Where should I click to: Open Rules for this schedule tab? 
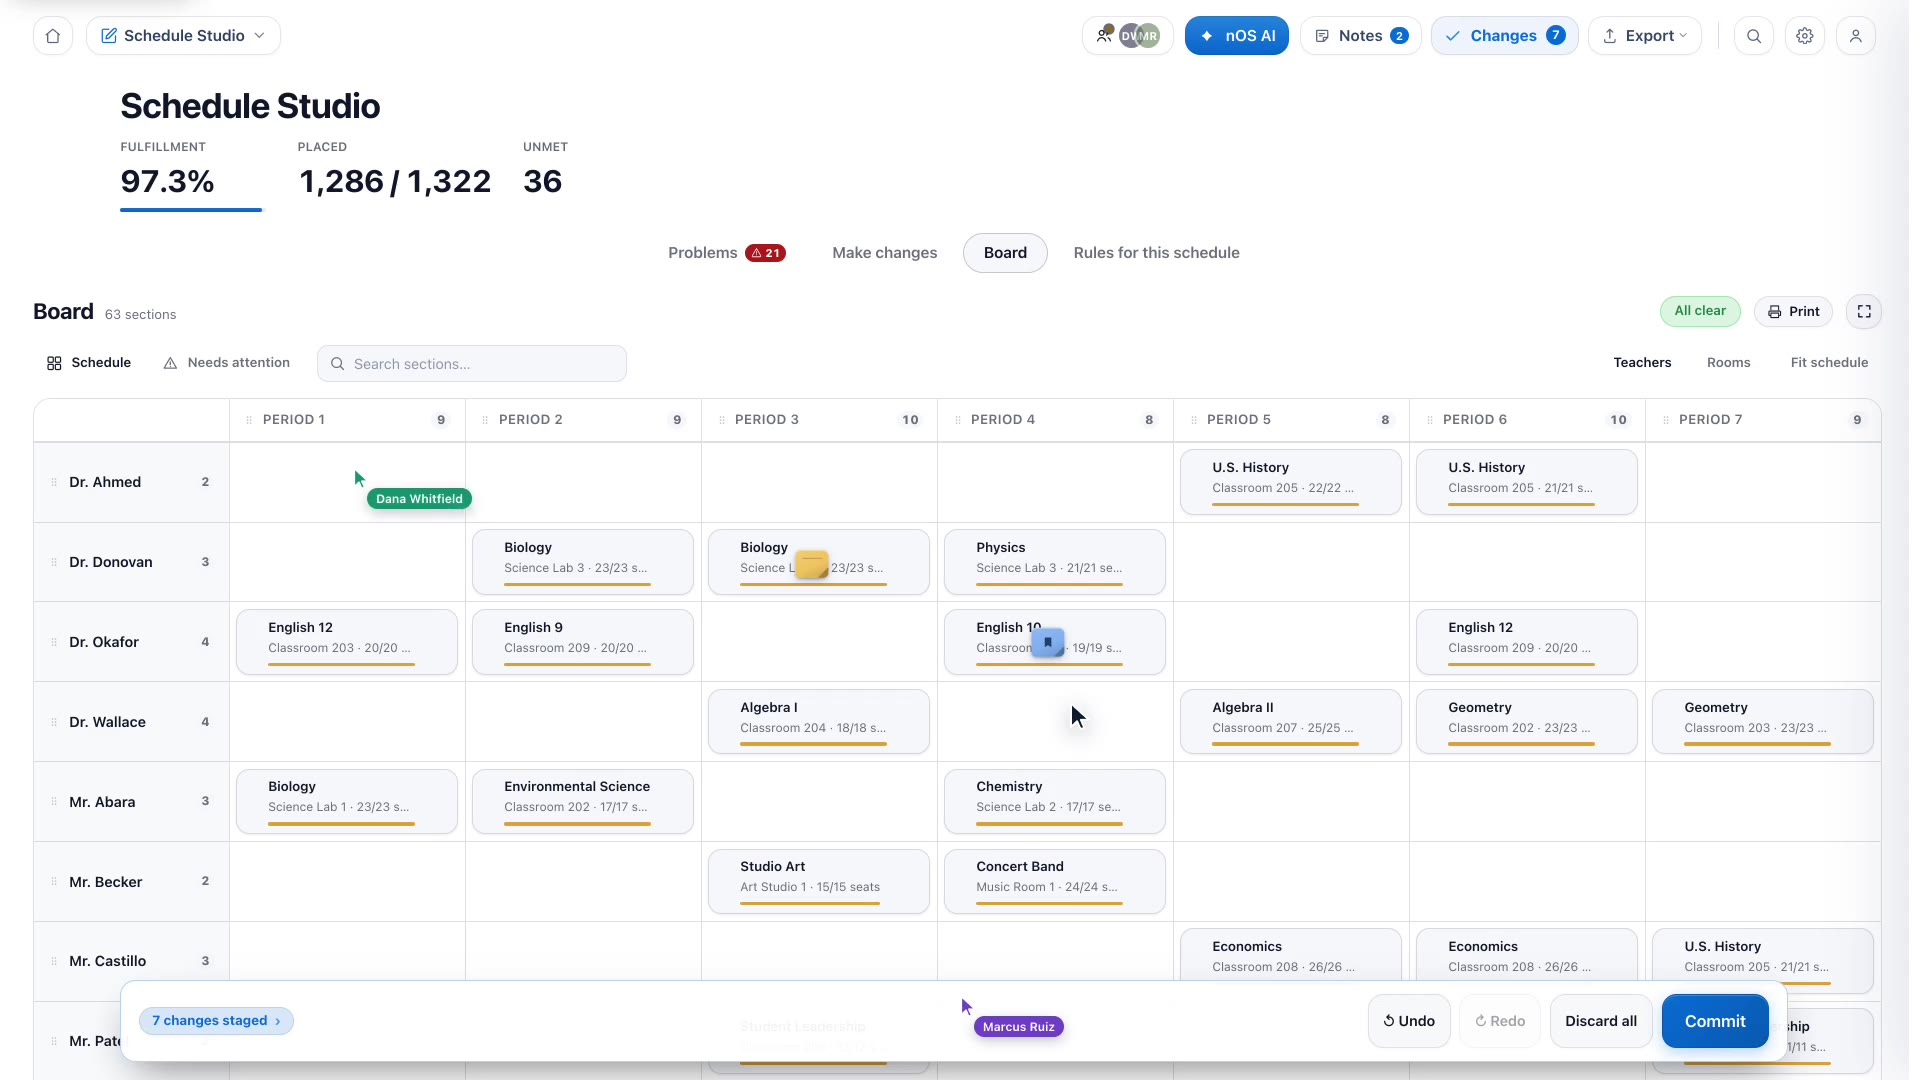pos(1156,253)
